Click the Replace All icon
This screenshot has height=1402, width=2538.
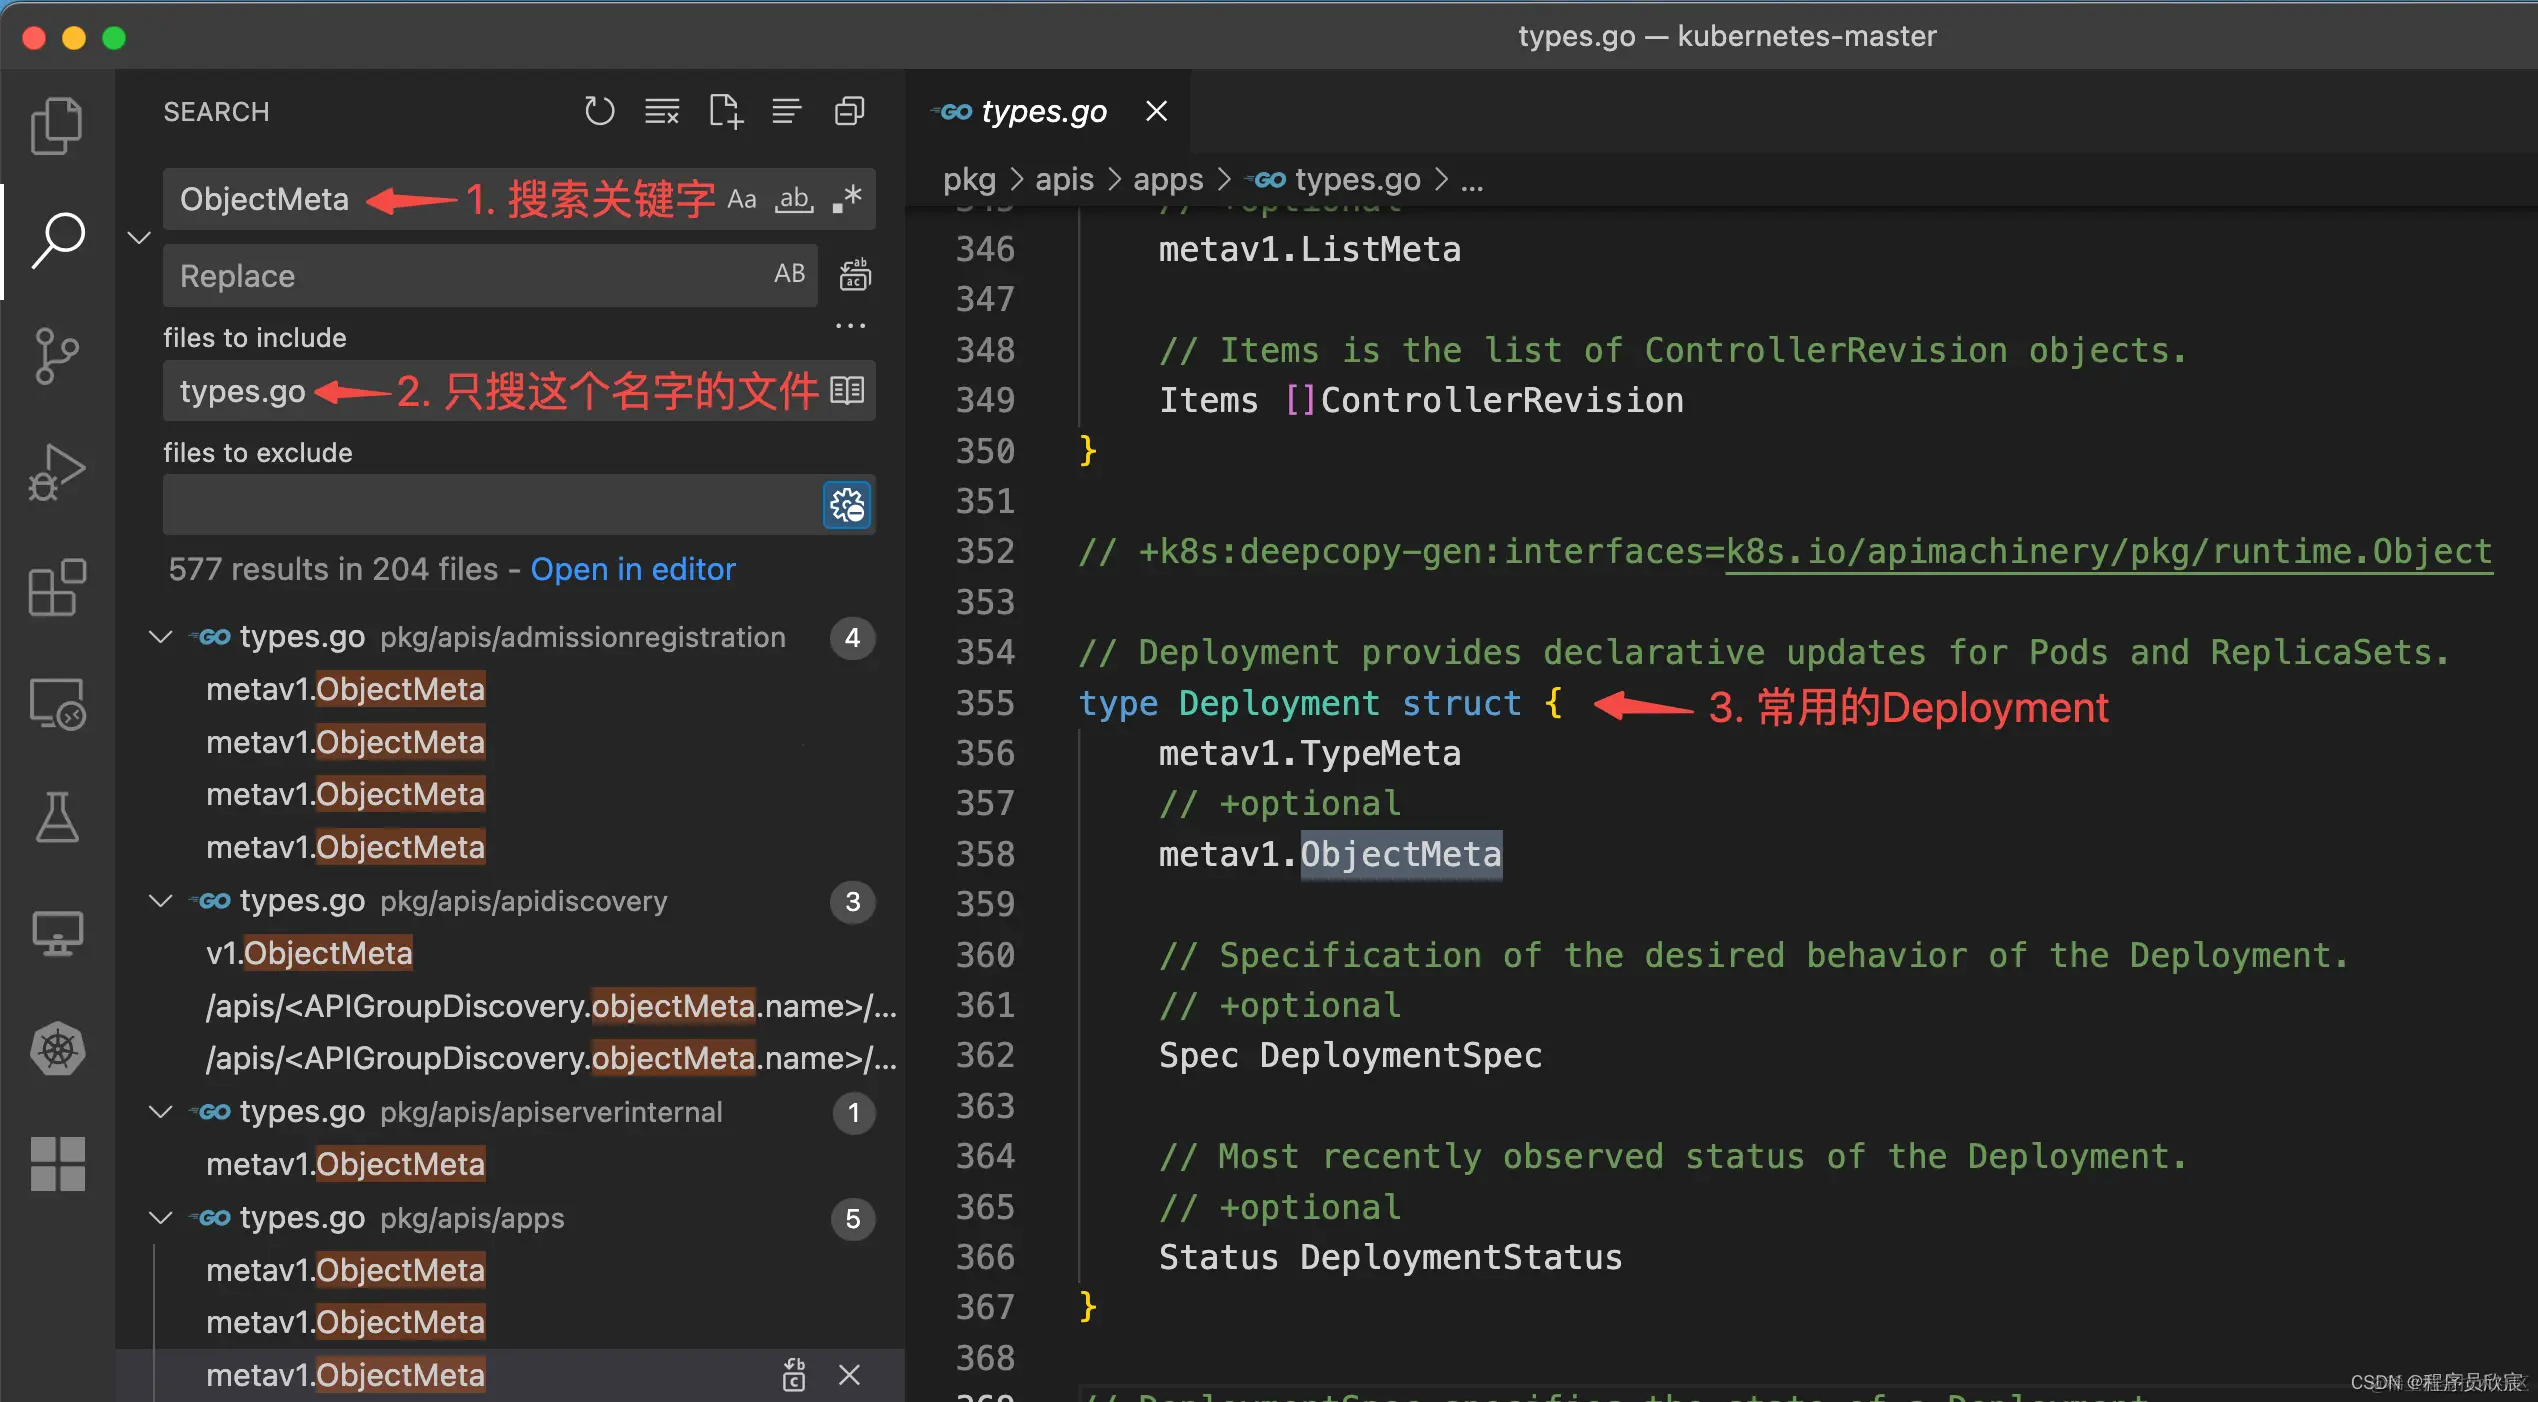pos(854,275)
